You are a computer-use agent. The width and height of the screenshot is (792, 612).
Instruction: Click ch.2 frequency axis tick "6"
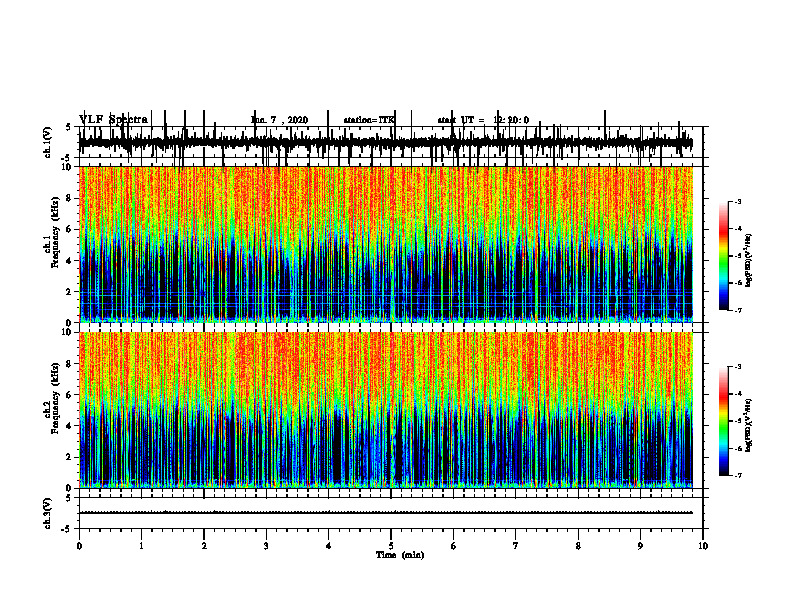coord(69,395)
